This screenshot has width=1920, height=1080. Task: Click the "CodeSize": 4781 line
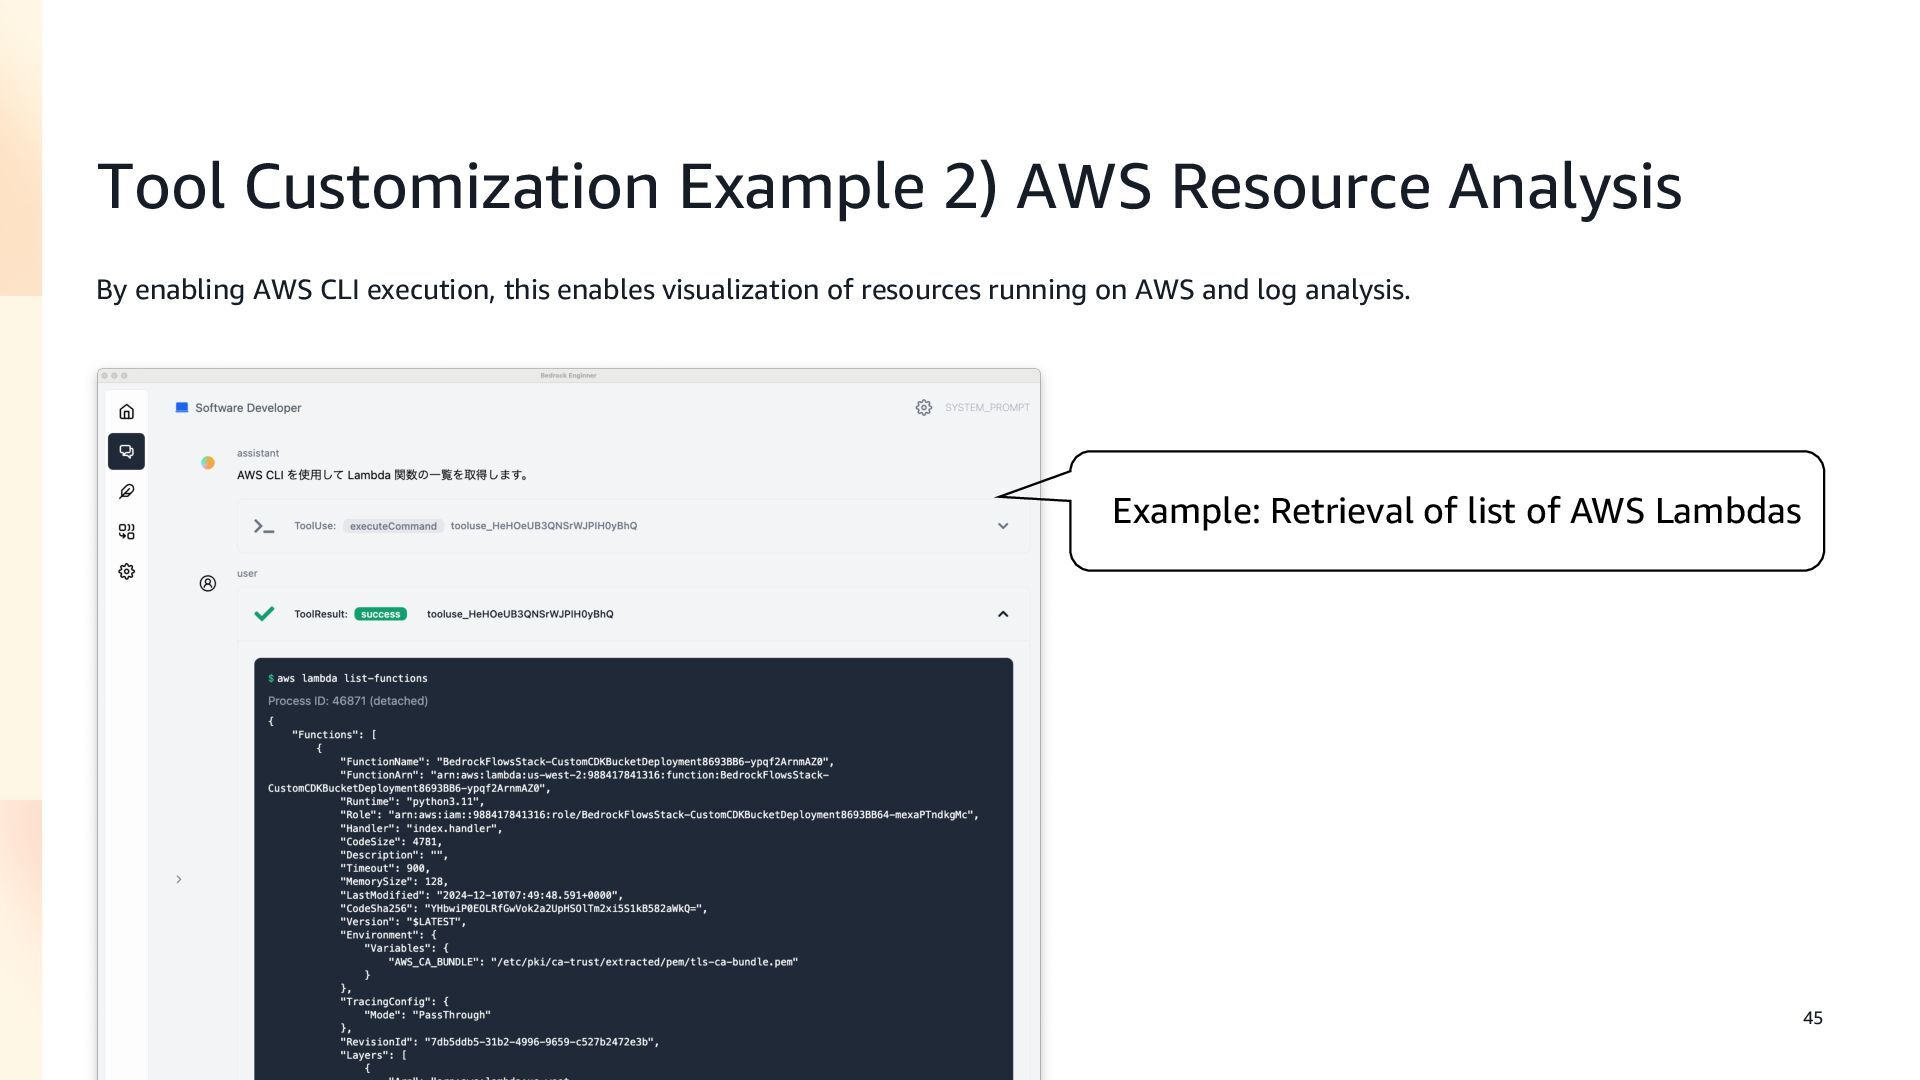pyautogui.click(x=391, y=841)
